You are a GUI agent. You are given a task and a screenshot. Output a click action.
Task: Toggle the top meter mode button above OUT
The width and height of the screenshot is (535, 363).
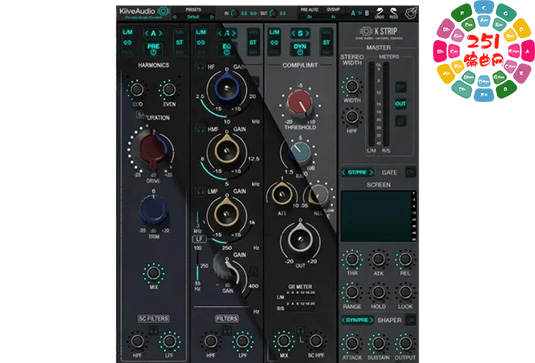click(x=401, y=87)
